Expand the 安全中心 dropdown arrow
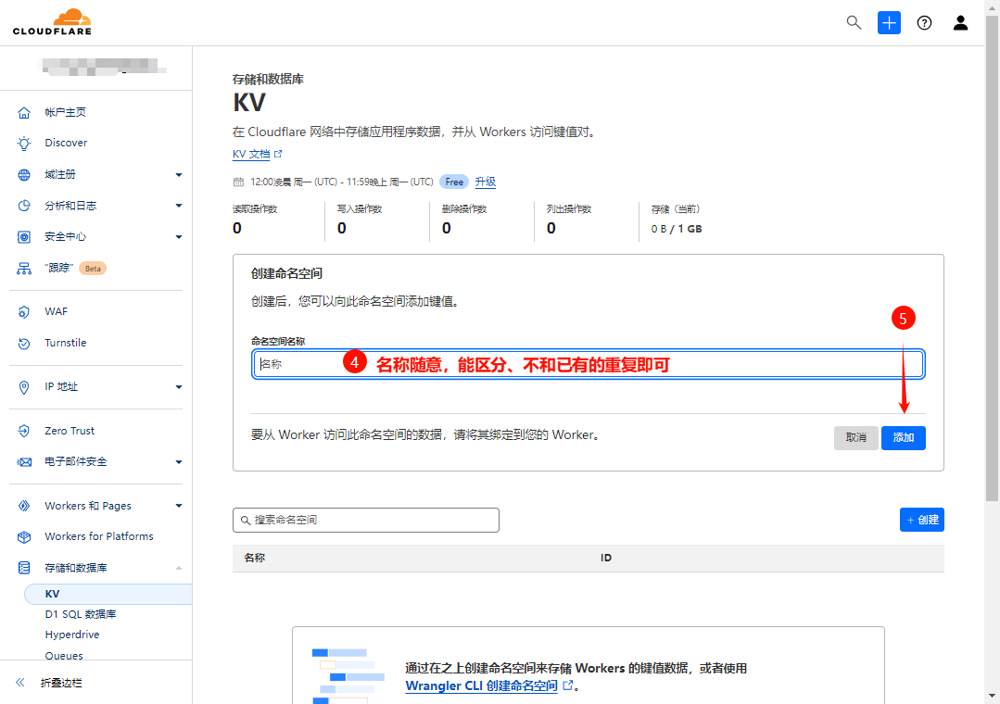The width and height of the screenshot is (1000, 704). point(179,237)
